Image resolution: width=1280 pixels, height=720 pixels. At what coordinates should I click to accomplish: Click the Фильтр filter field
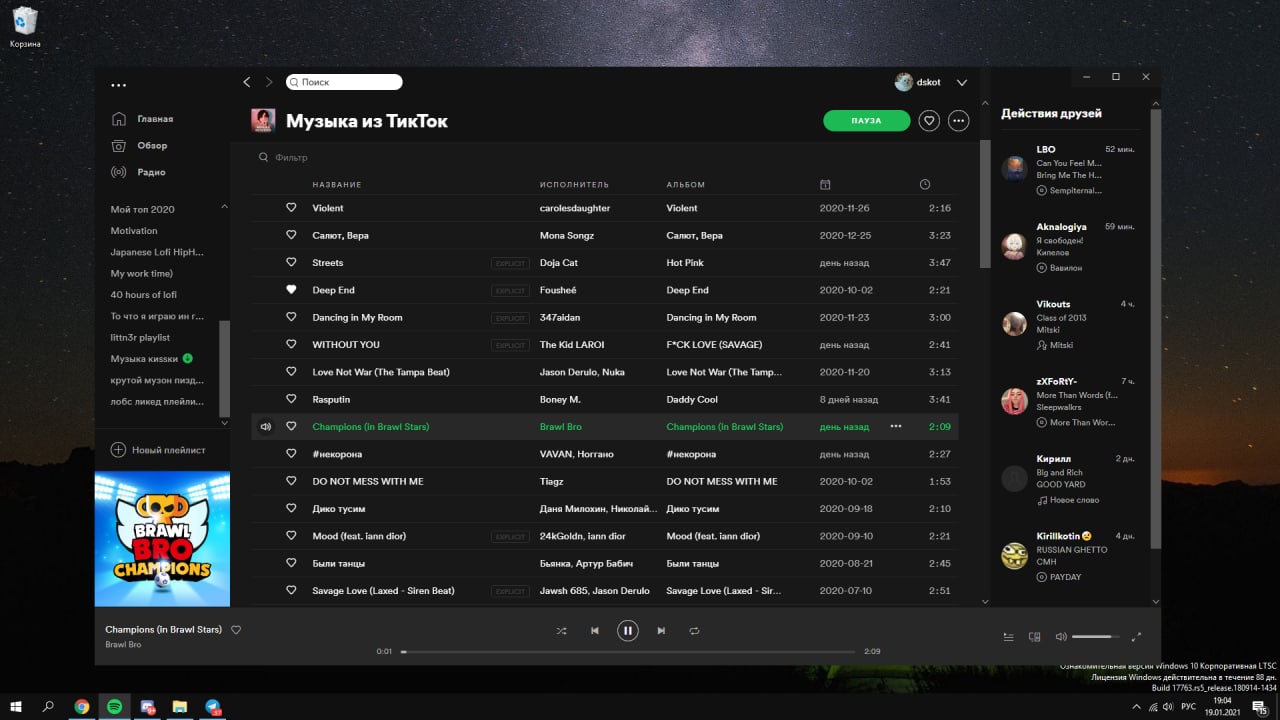click(291, 157)
